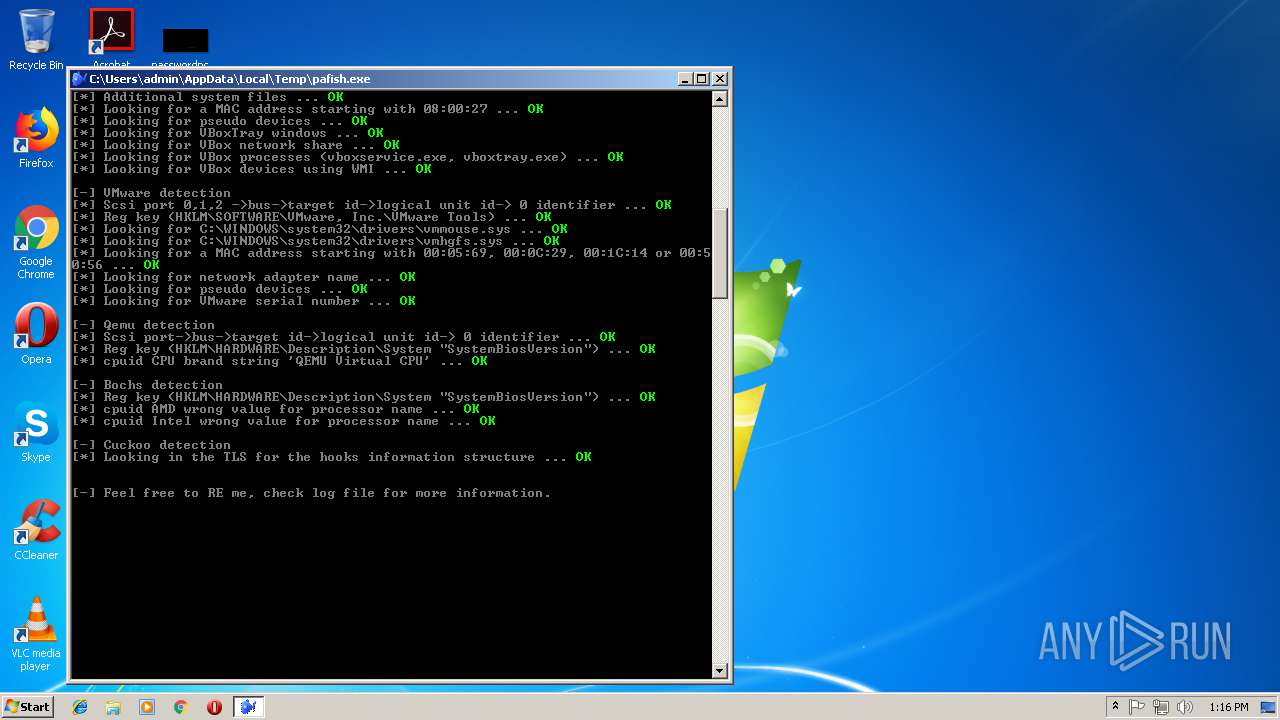Click 'cpuid CPU brand string' line

tap(279, 361)
